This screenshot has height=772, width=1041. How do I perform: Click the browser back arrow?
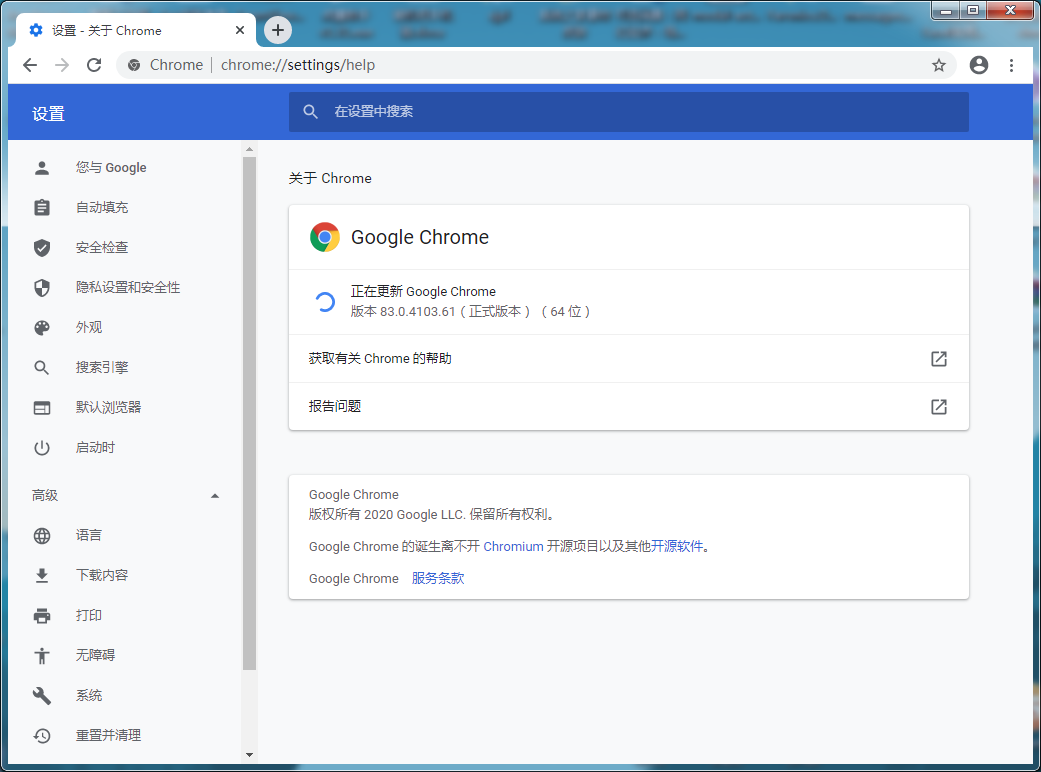[x=30, y=65]
